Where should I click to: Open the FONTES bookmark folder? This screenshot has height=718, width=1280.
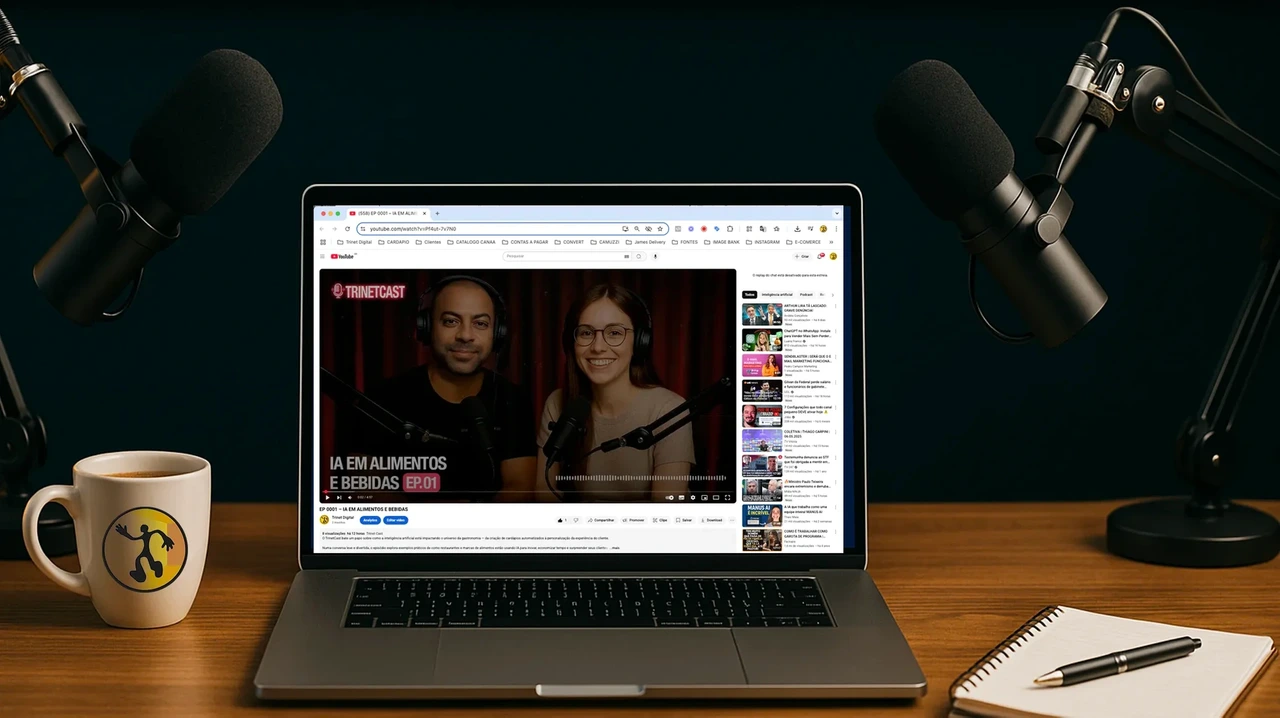(685, 242)
